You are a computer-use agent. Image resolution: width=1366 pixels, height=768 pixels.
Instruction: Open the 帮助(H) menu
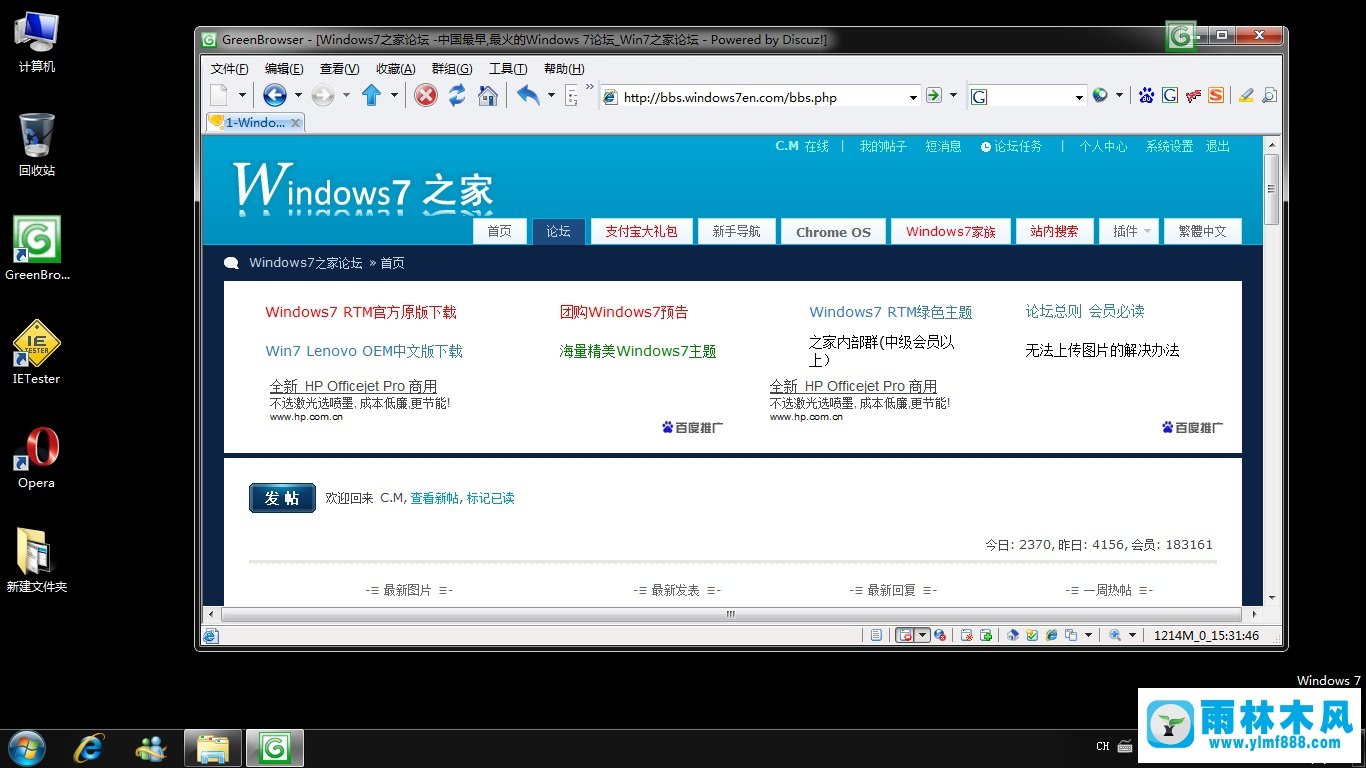tap(564, 68)
